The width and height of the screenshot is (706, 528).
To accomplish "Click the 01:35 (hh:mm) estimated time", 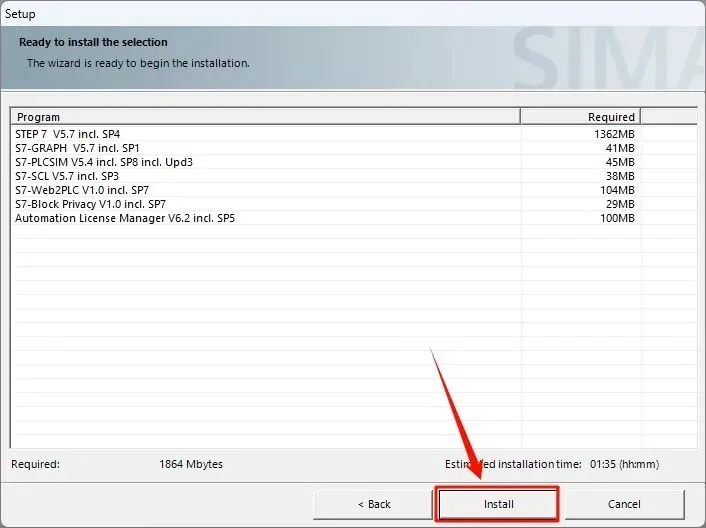I will (625, 464).
